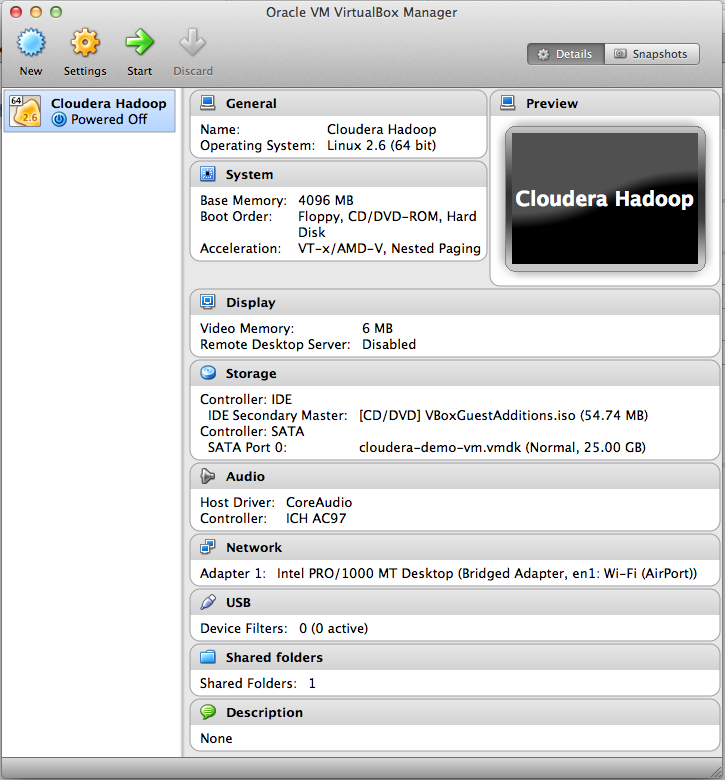Click the Preview section monitor icon
Viewport: 725px width, 780px height.
point(508,103)
